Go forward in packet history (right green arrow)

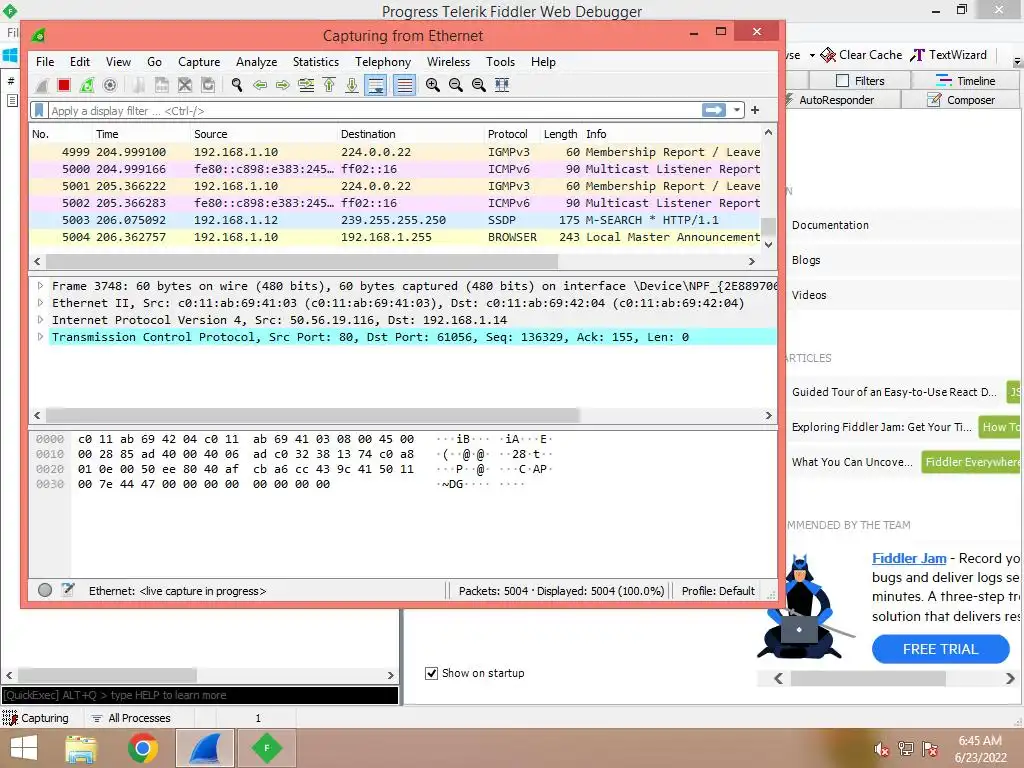[283, 85]
